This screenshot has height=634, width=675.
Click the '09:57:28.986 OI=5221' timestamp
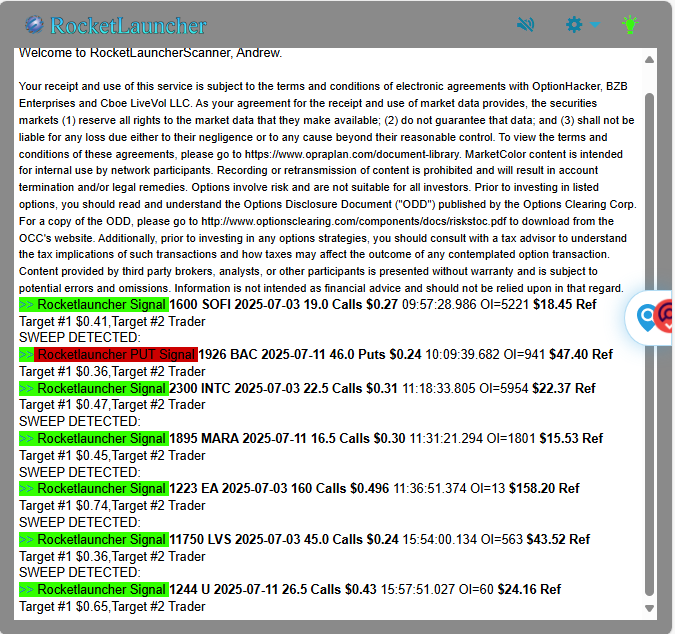coord(465,304)
